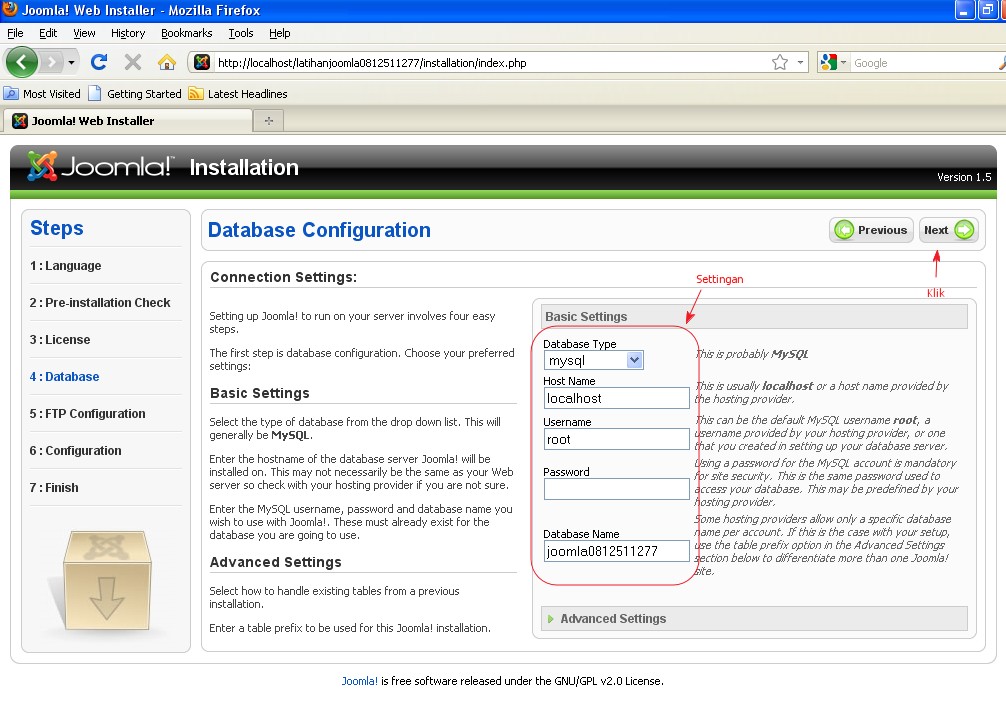Click the Joomla site favicon in address bar

tap(202, 62)
